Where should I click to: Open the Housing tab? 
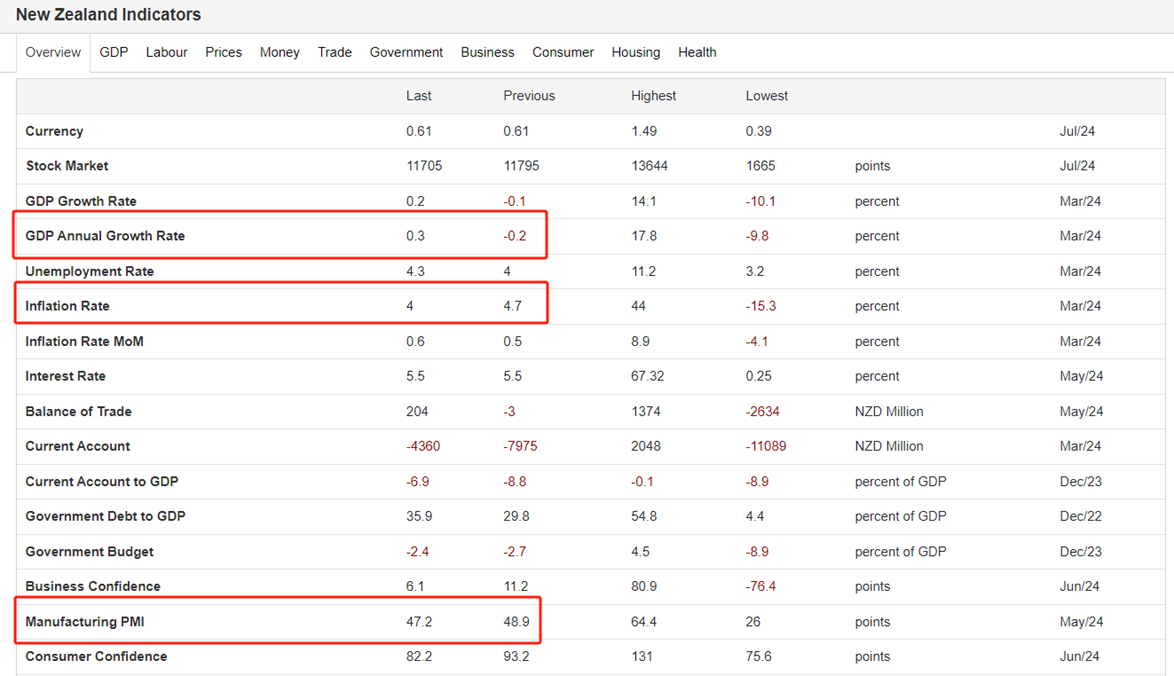coord(636,52)
